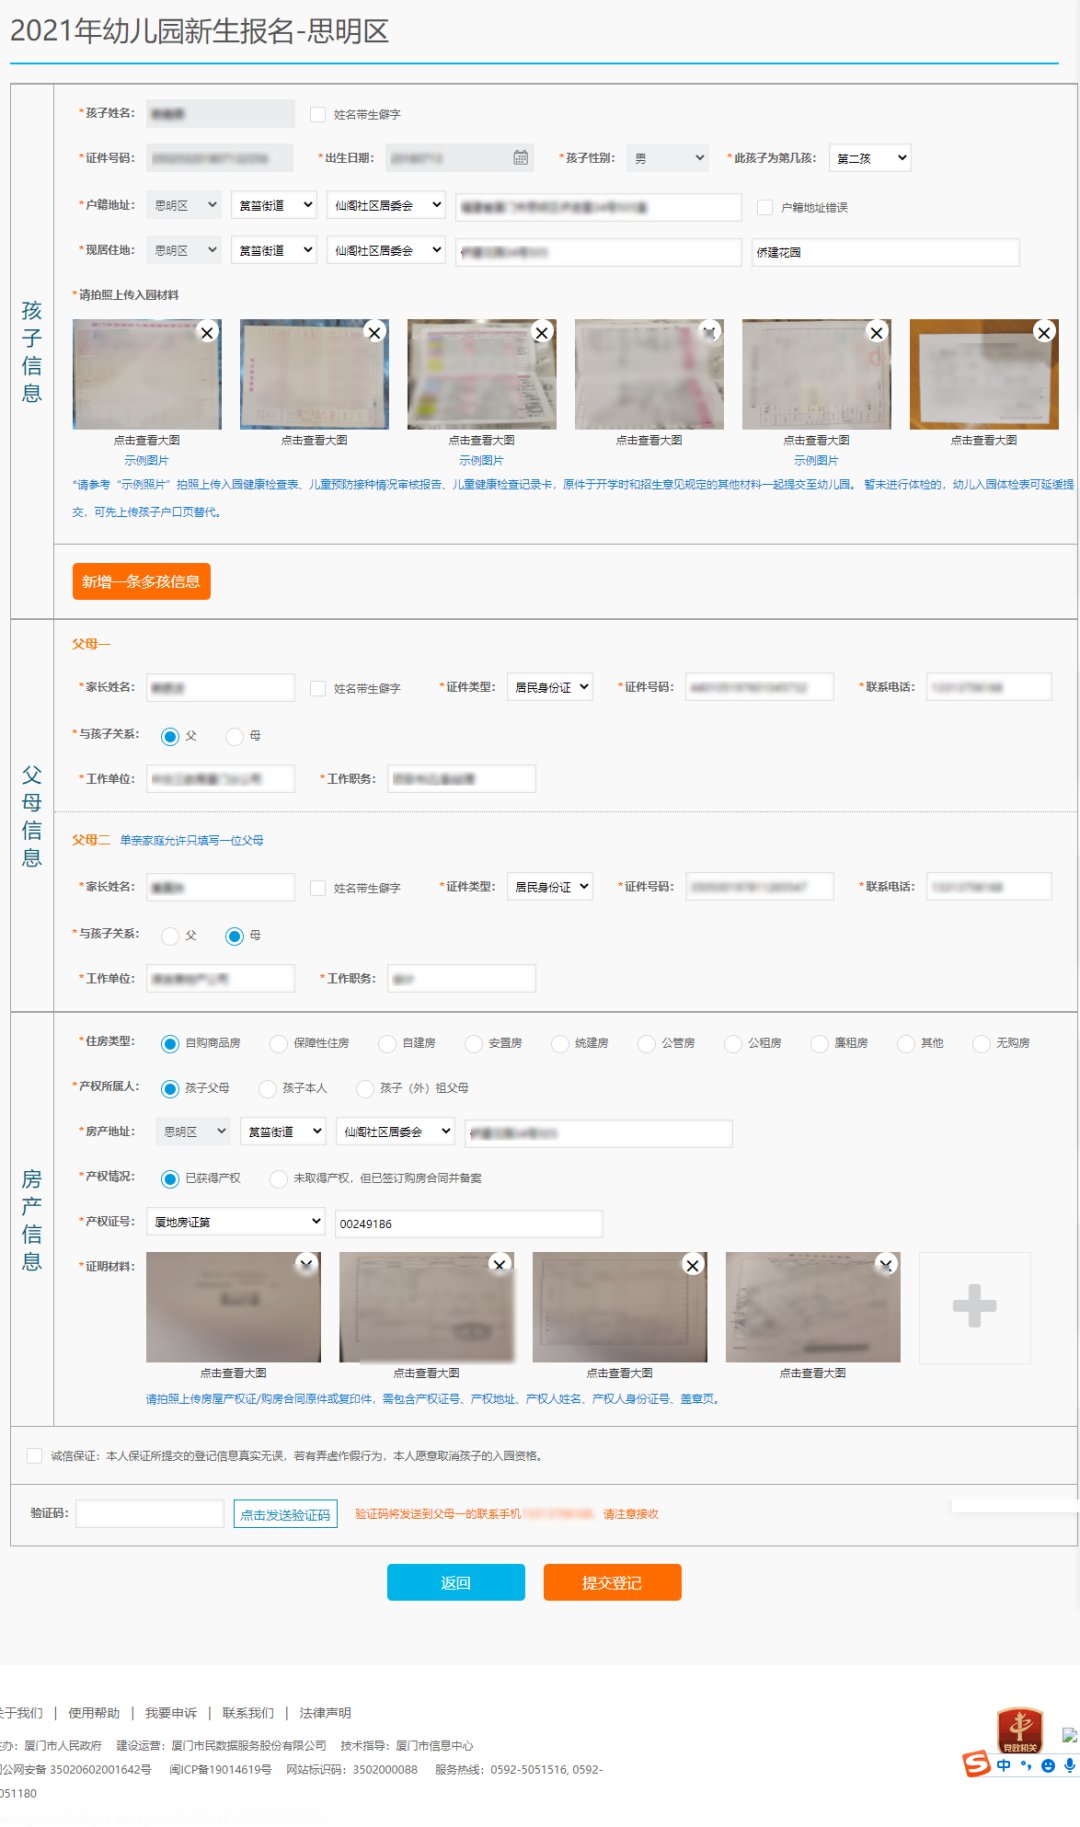Open the 房产地址 street dropdown

[283, 1132]
